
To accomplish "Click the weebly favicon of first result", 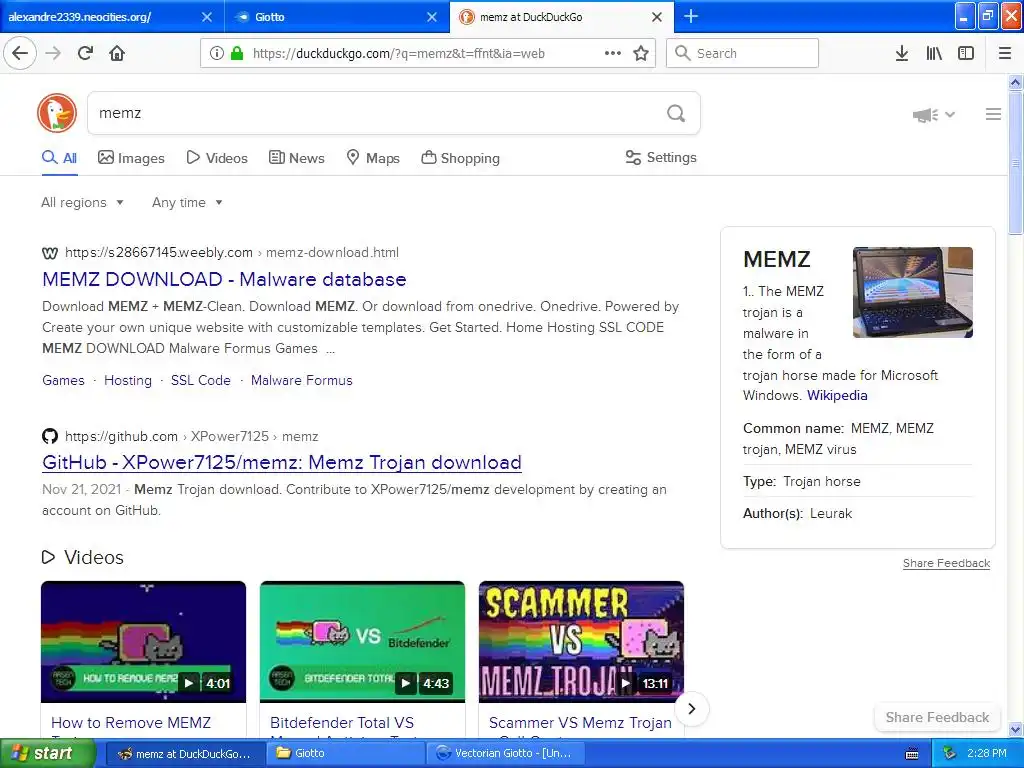I will tap(50, 253).
